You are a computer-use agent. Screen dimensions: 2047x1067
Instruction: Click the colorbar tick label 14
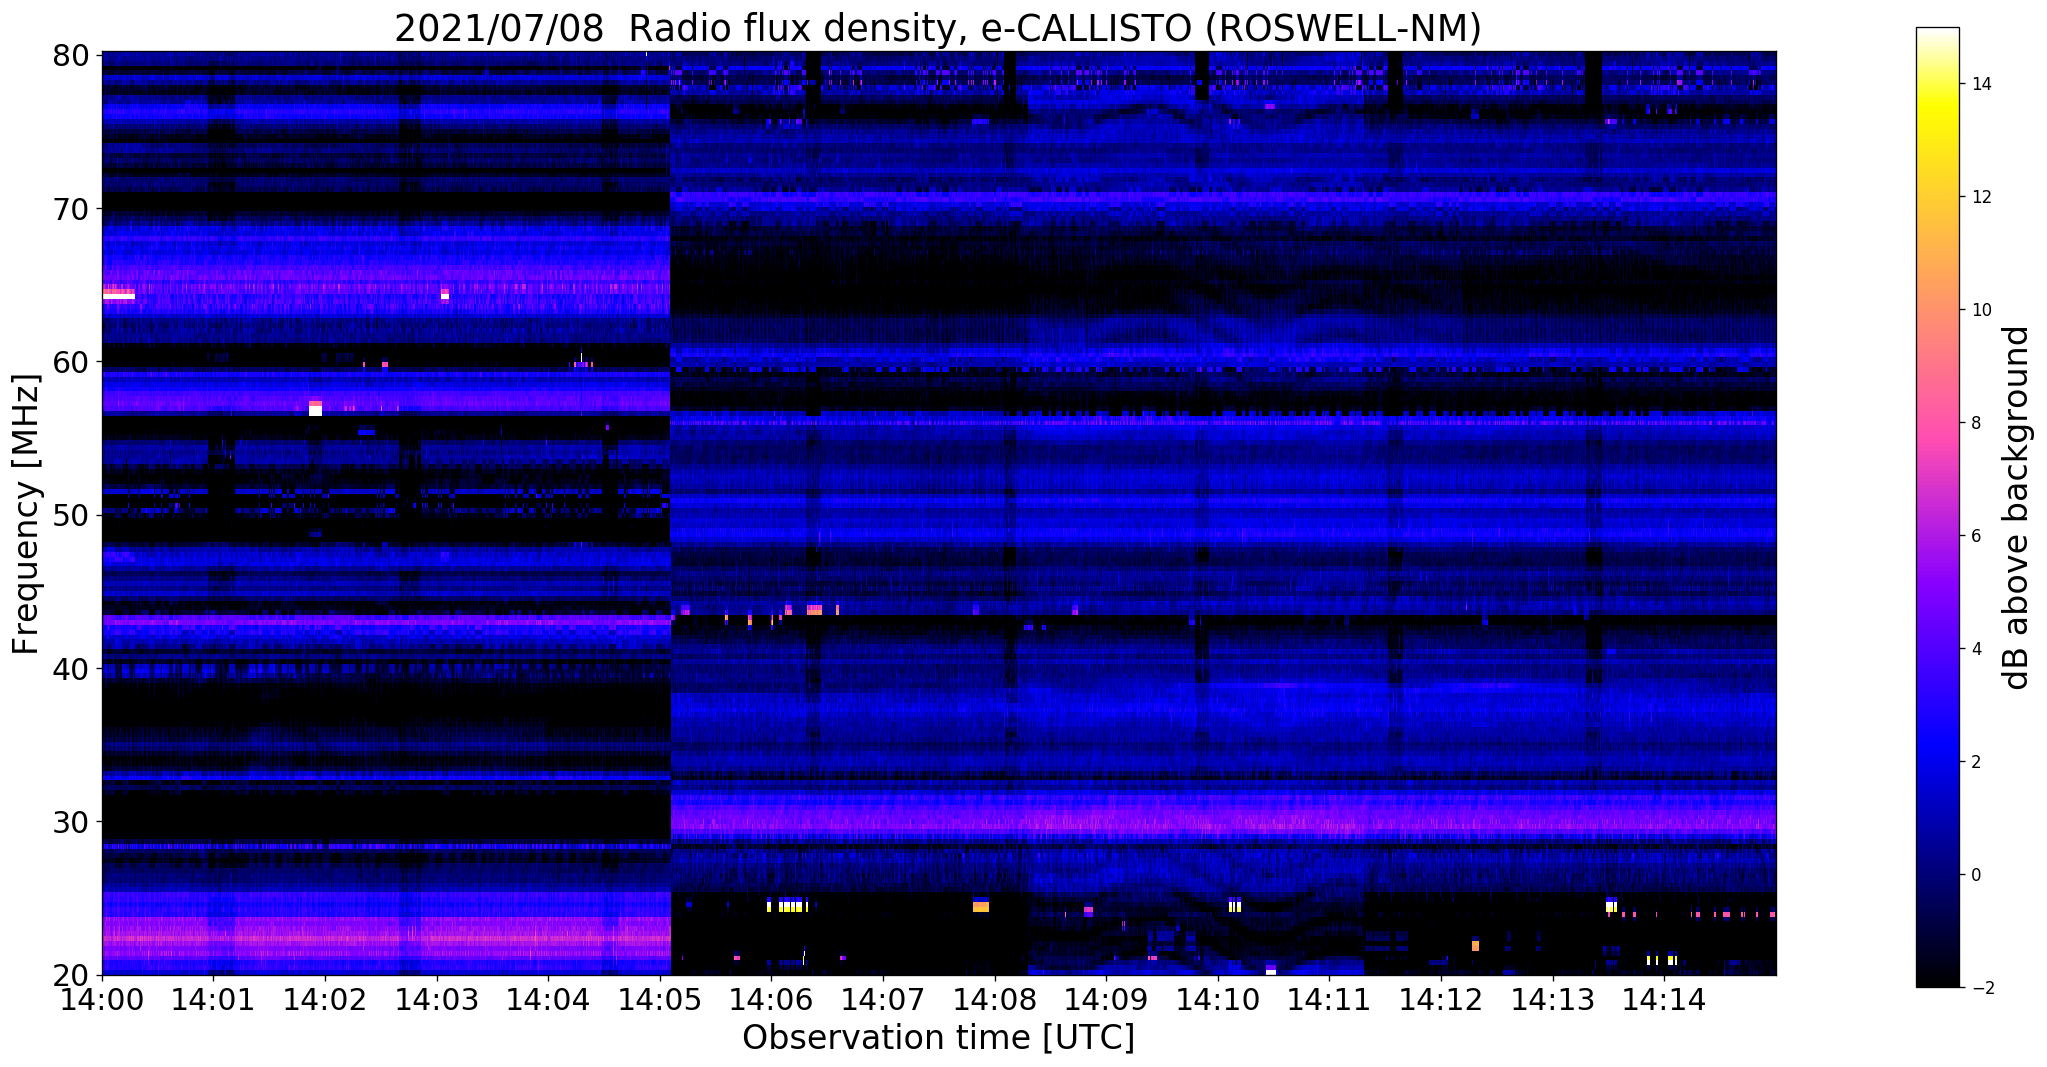pos(1979,84)
